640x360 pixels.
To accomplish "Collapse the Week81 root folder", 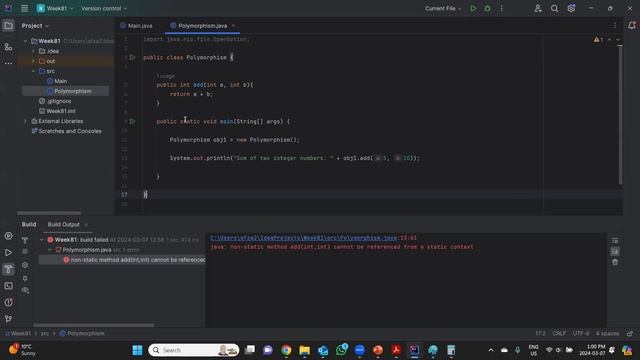I will point(25,41).
